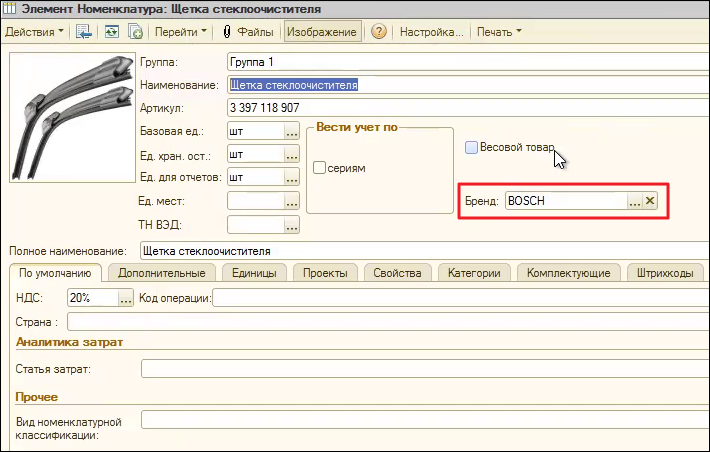
Task: Click the Полное наименование input field
Action: click(x=425, y=251)
